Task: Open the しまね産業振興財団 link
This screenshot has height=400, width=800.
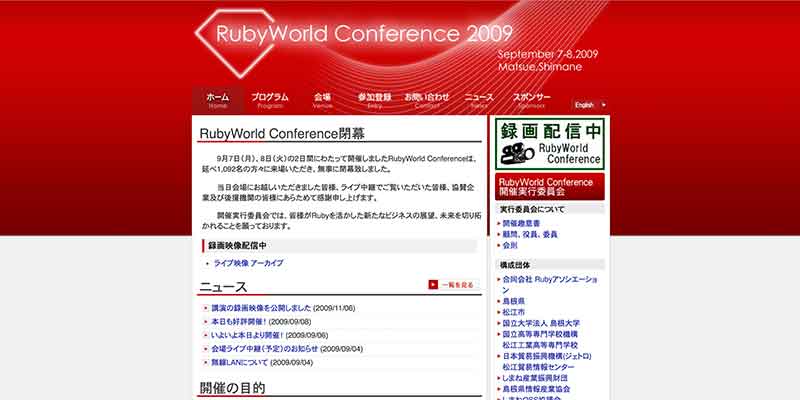Action: [x=535, y=378]
